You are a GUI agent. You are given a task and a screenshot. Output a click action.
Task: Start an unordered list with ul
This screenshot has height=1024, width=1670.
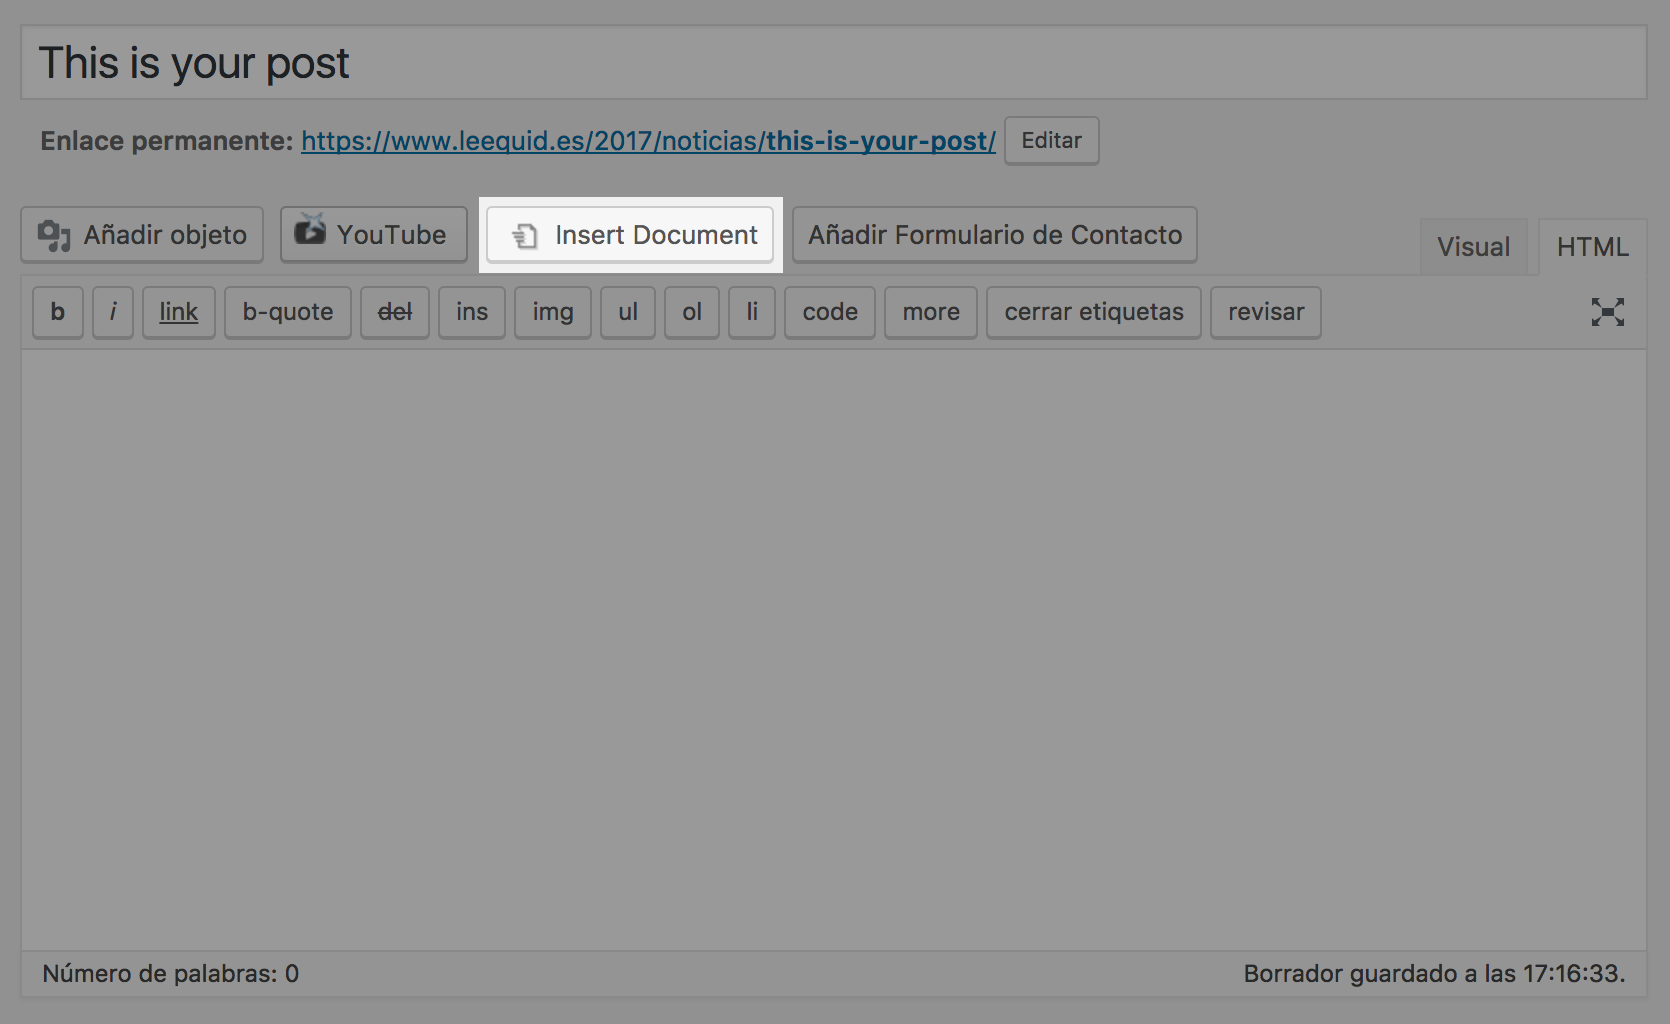pos(627,312)
